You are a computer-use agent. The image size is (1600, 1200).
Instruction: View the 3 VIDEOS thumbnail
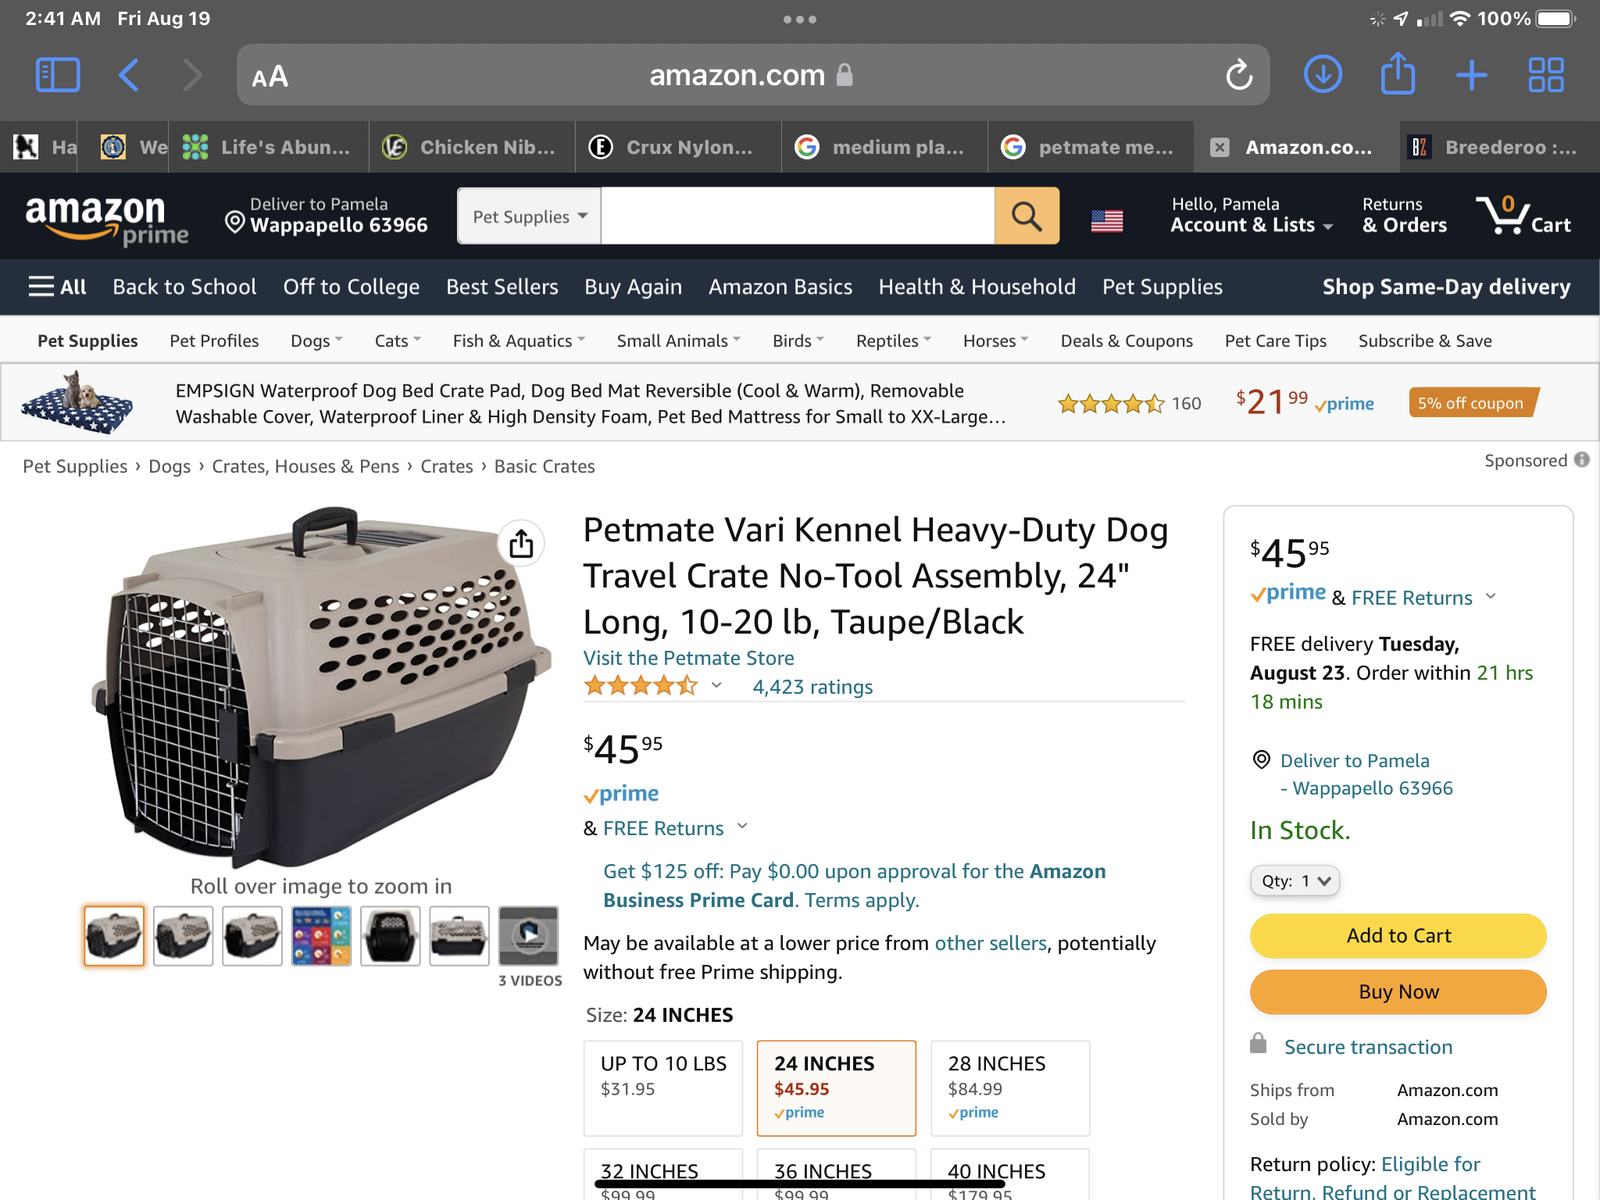pyautogui.click(x=529, y=936)
